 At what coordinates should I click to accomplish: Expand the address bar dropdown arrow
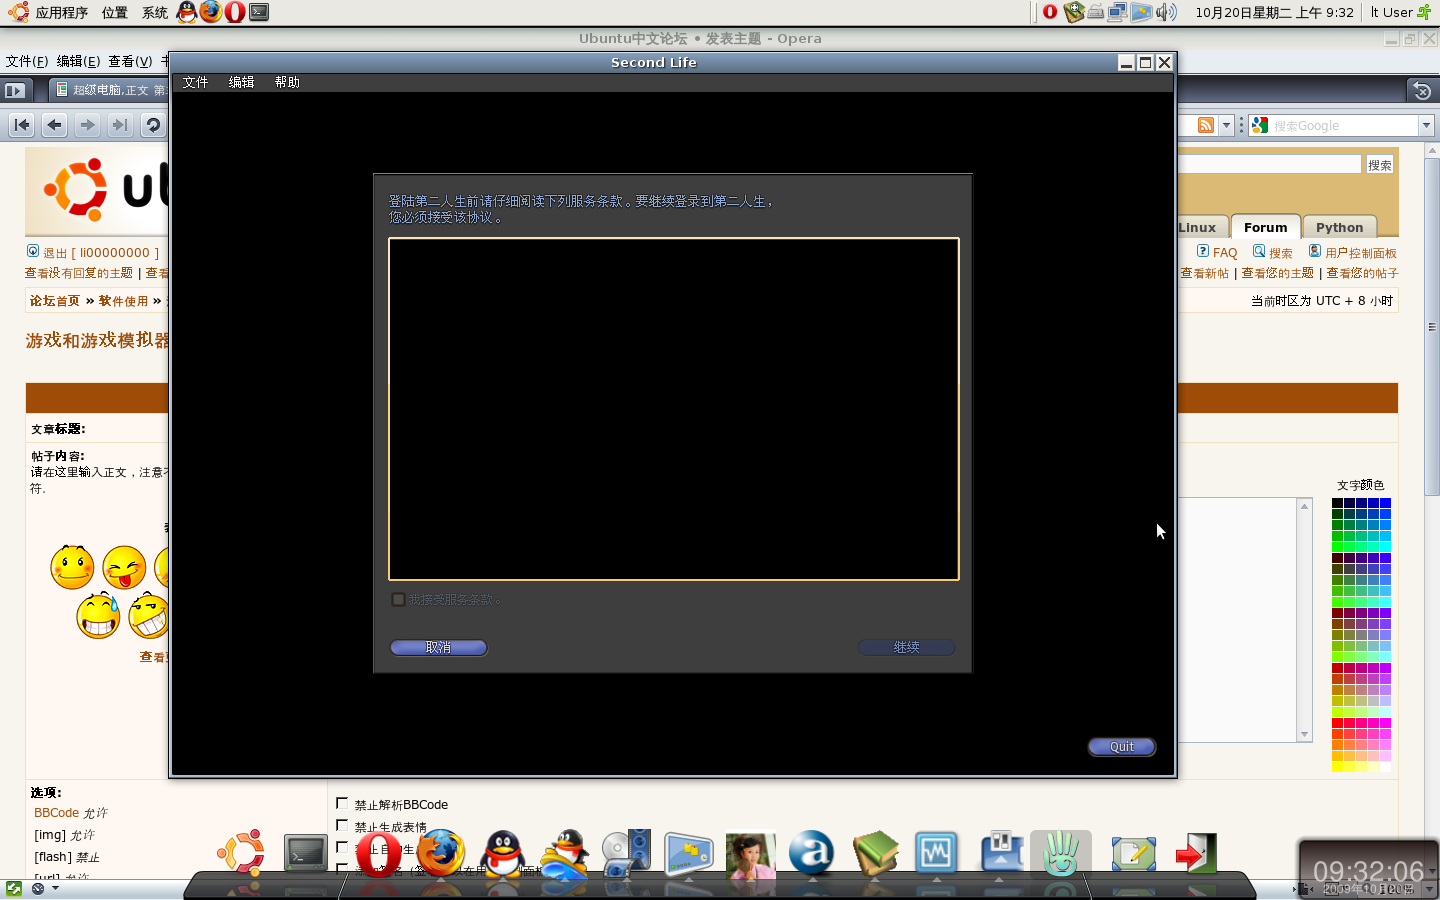click(x=1227, y=125)
